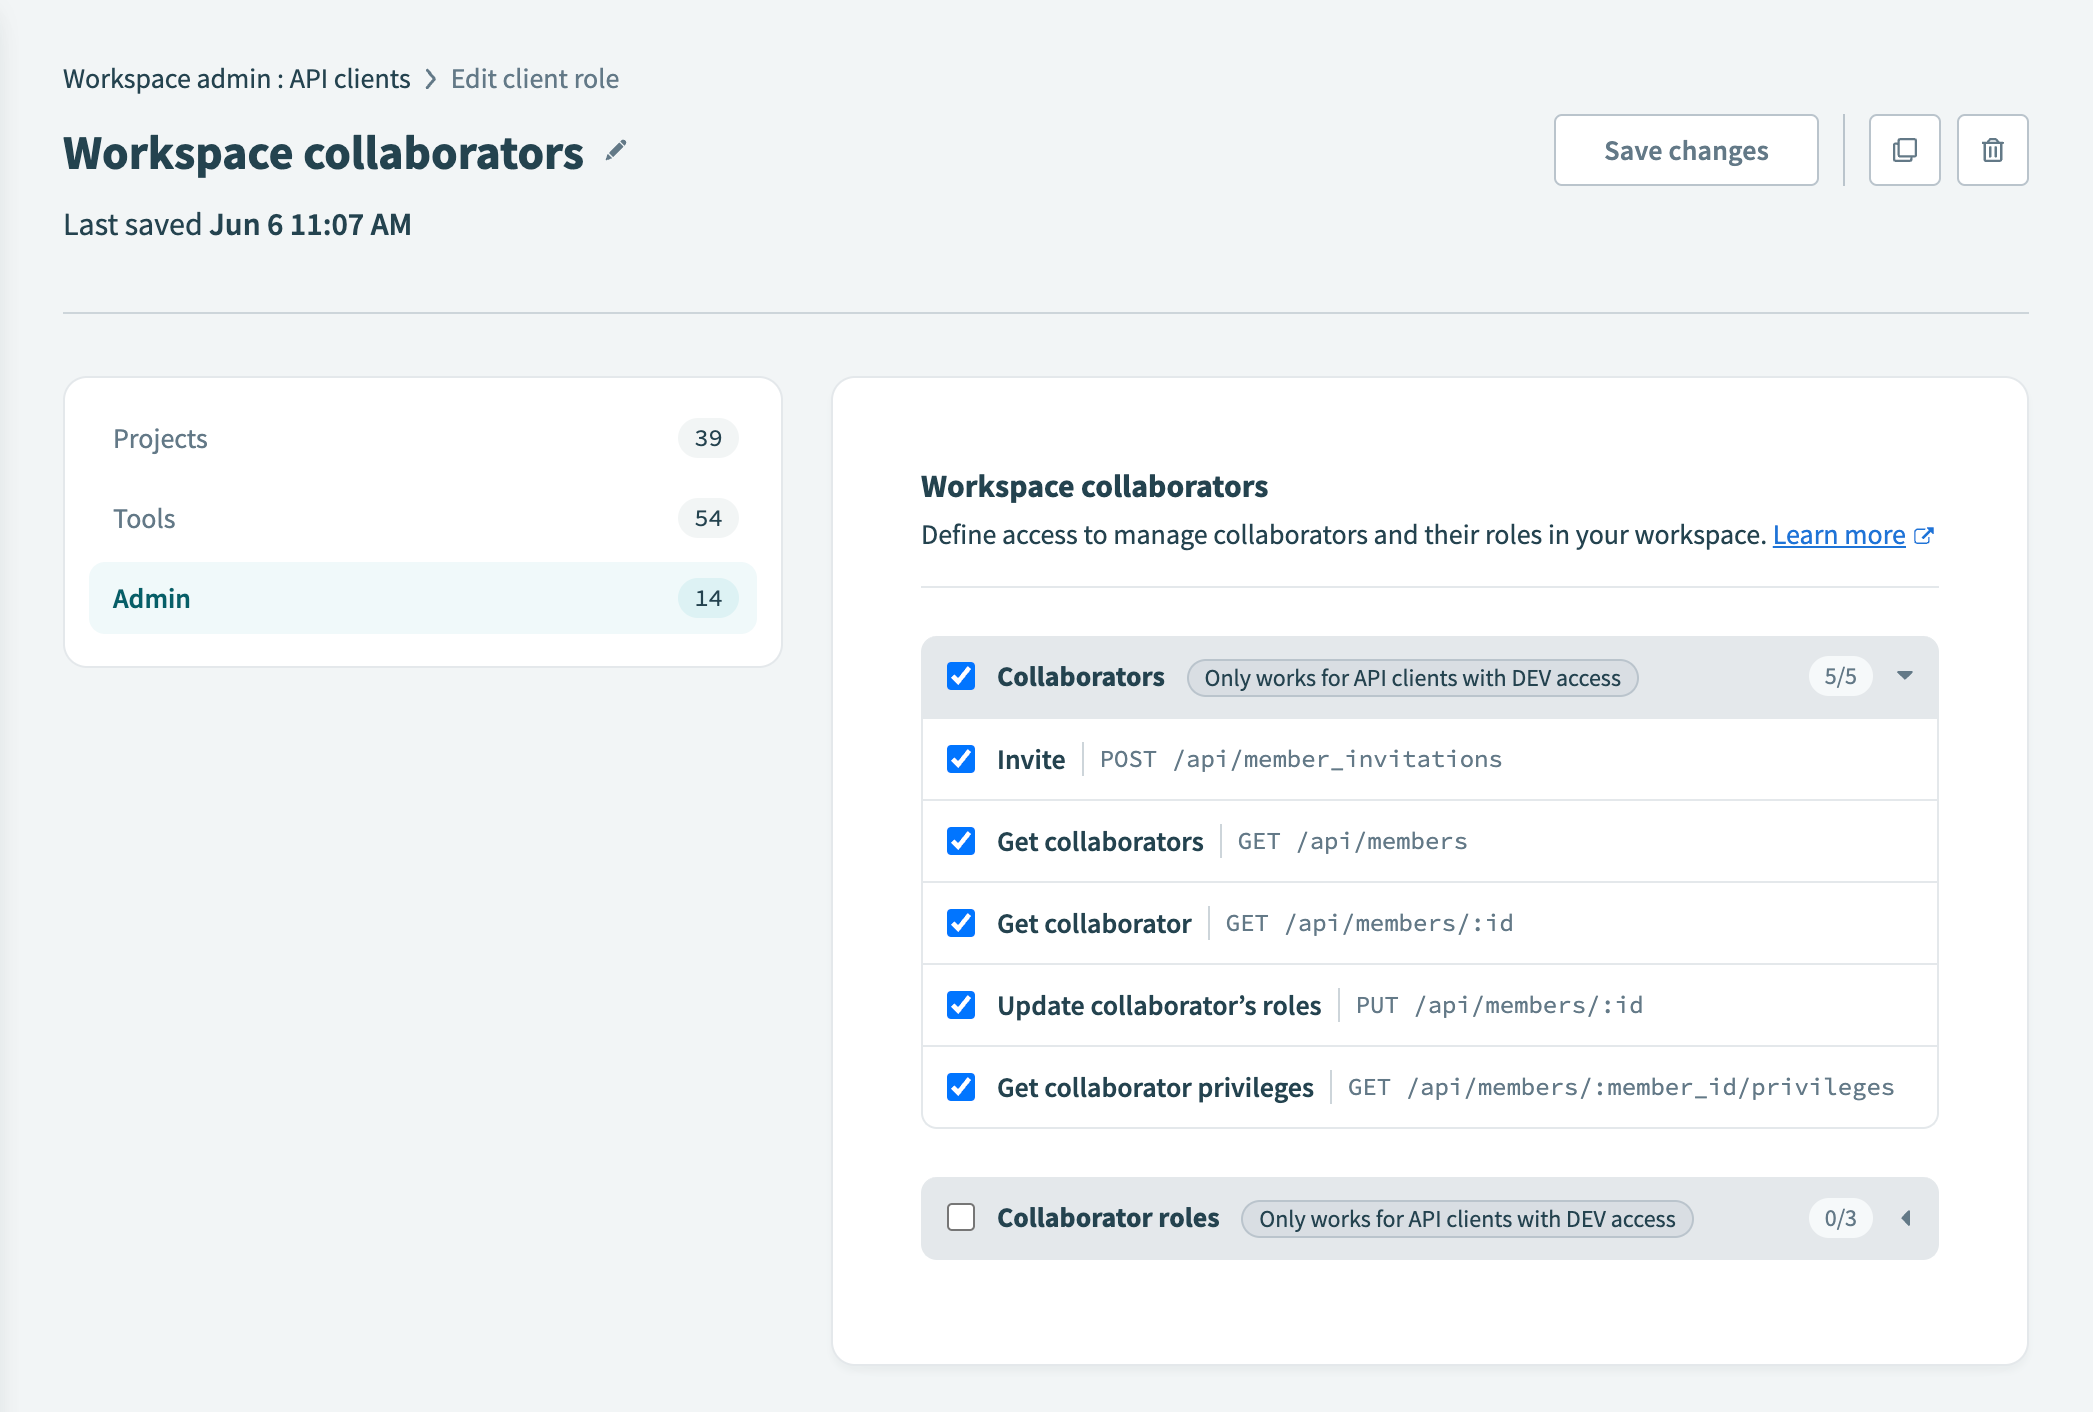Open the Learn more link
This screenshot has height=1412, width=2093.
1840,535
